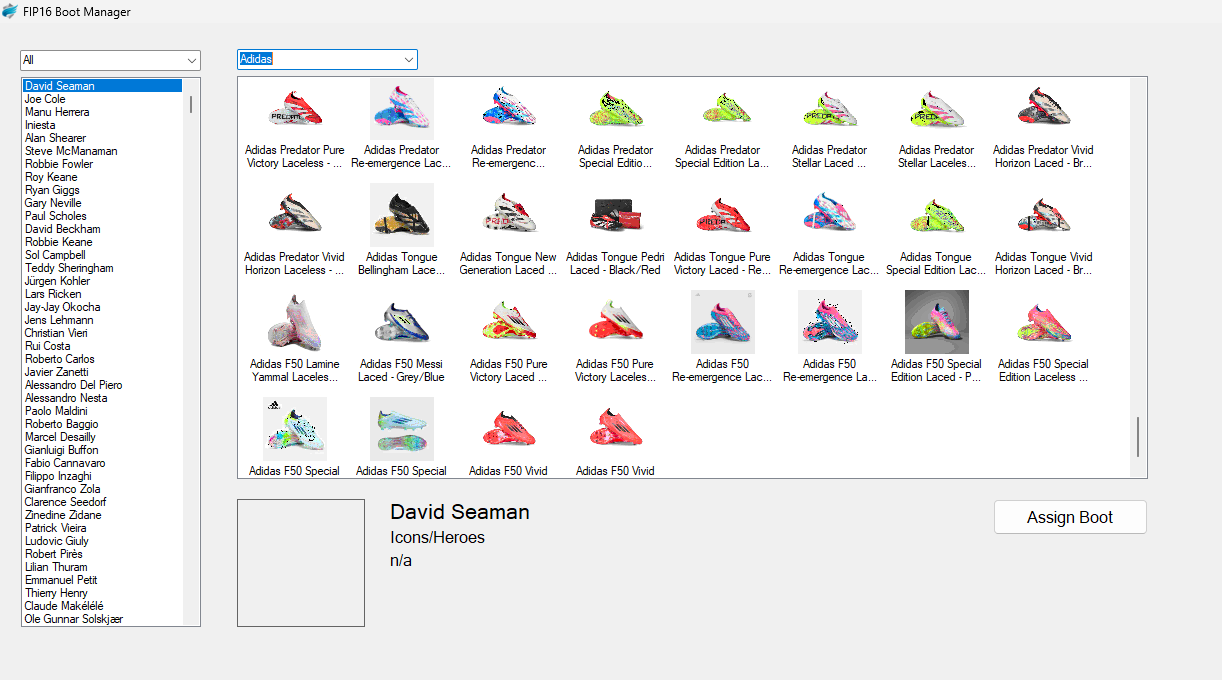Choose Roberto Baggio in the player list
The image size is (1222, 680).
(x=102, y=424)
